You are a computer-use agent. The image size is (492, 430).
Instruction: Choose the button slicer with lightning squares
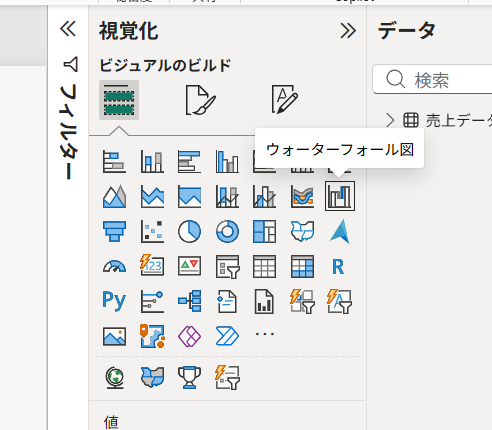[x=302, y=301]
